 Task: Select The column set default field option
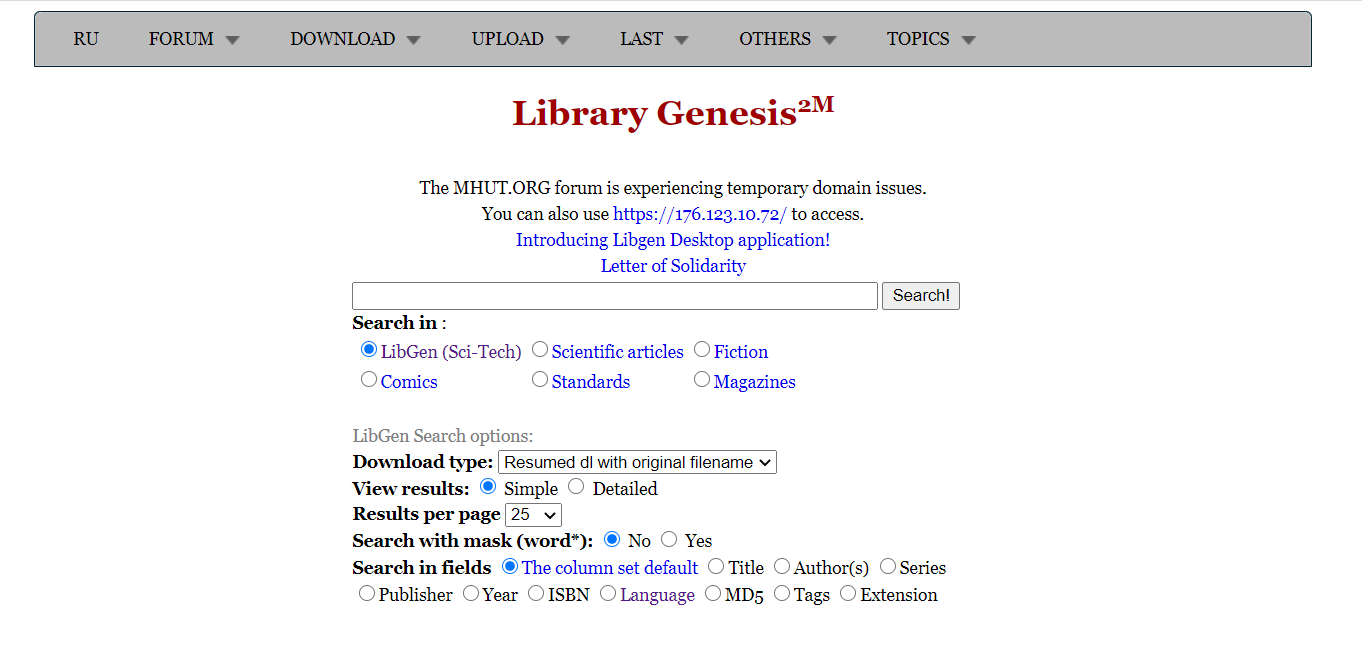click(510, 566)
